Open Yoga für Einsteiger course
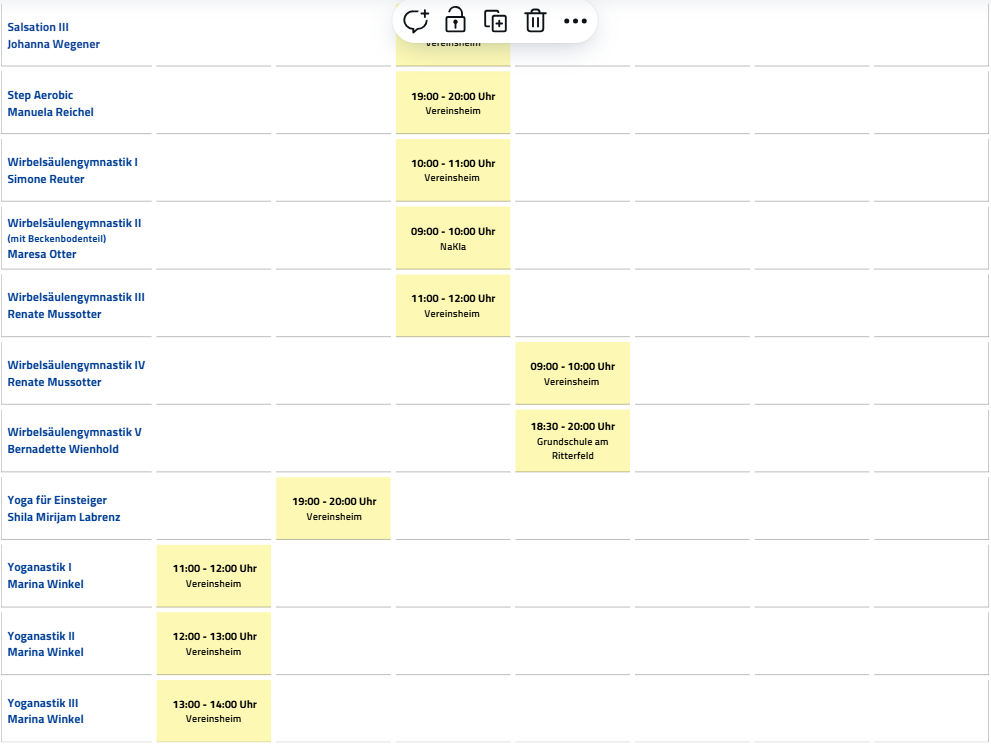 (57, 500)
